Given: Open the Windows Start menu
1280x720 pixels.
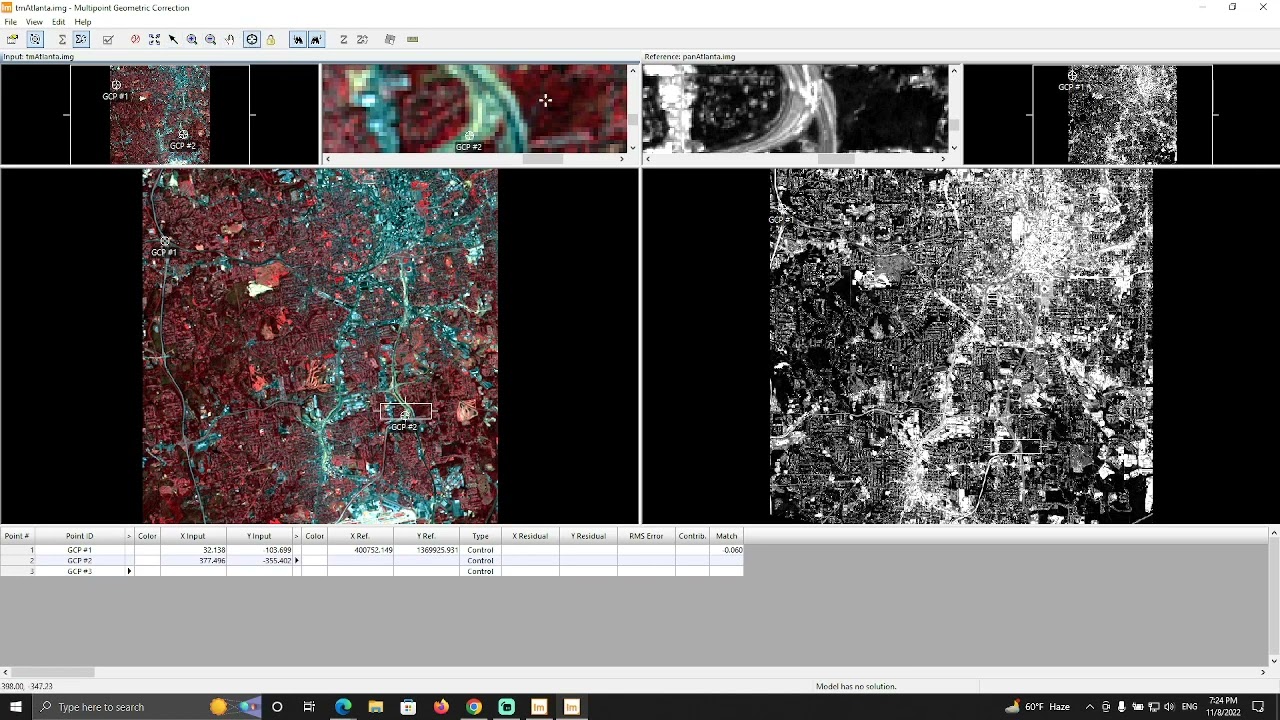Looking at the screenshot, I should [x=15, y=707].
